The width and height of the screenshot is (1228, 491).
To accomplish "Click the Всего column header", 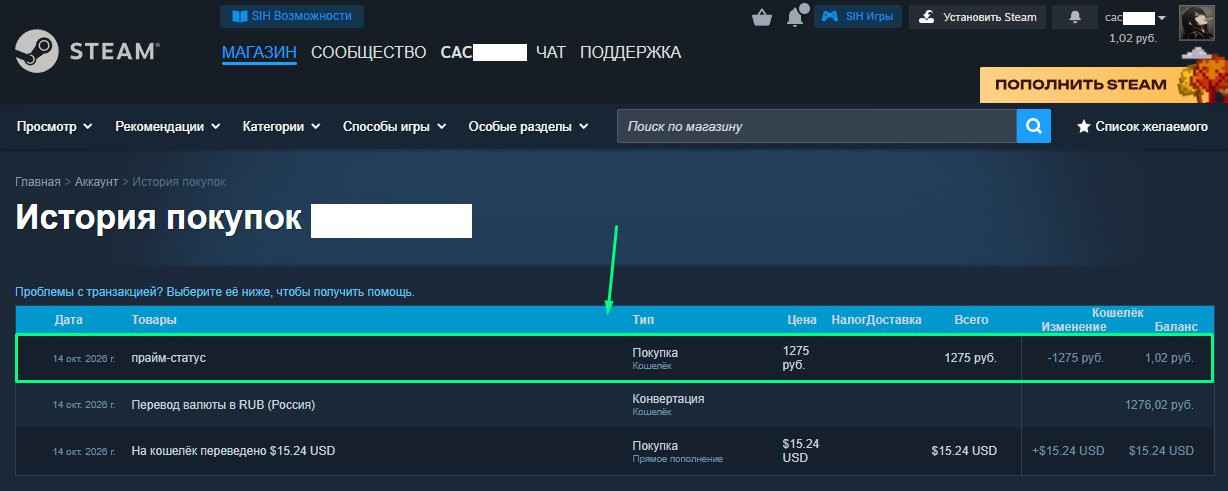I will [971, 320].
